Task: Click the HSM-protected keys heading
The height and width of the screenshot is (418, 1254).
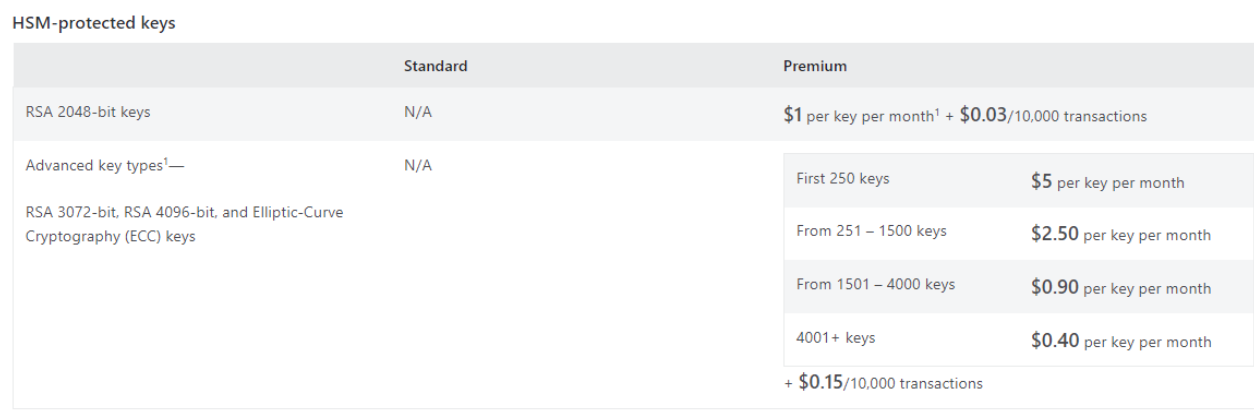Action: coord(94,23)
